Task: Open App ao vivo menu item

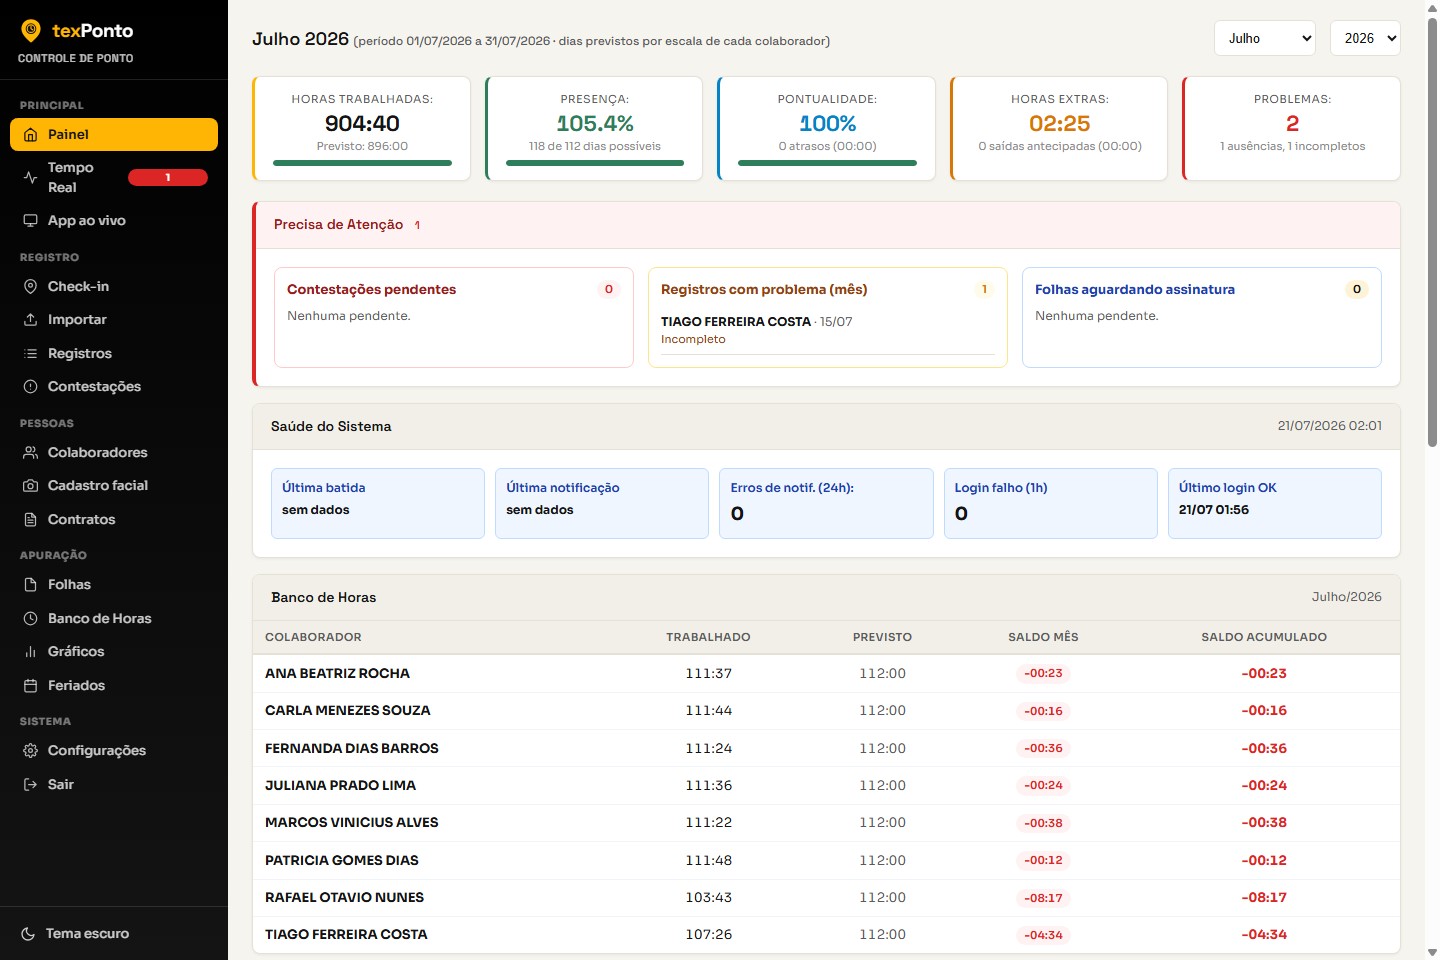Action: click(x=114, y=221)
